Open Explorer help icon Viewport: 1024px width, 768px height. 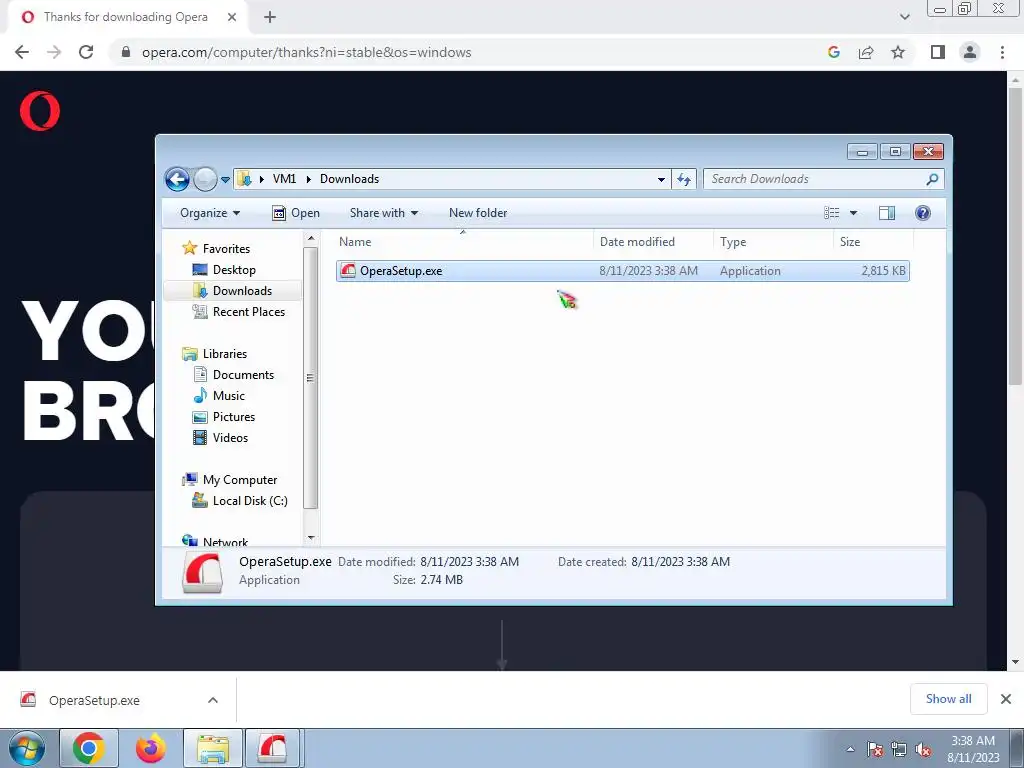coord(923,213)
